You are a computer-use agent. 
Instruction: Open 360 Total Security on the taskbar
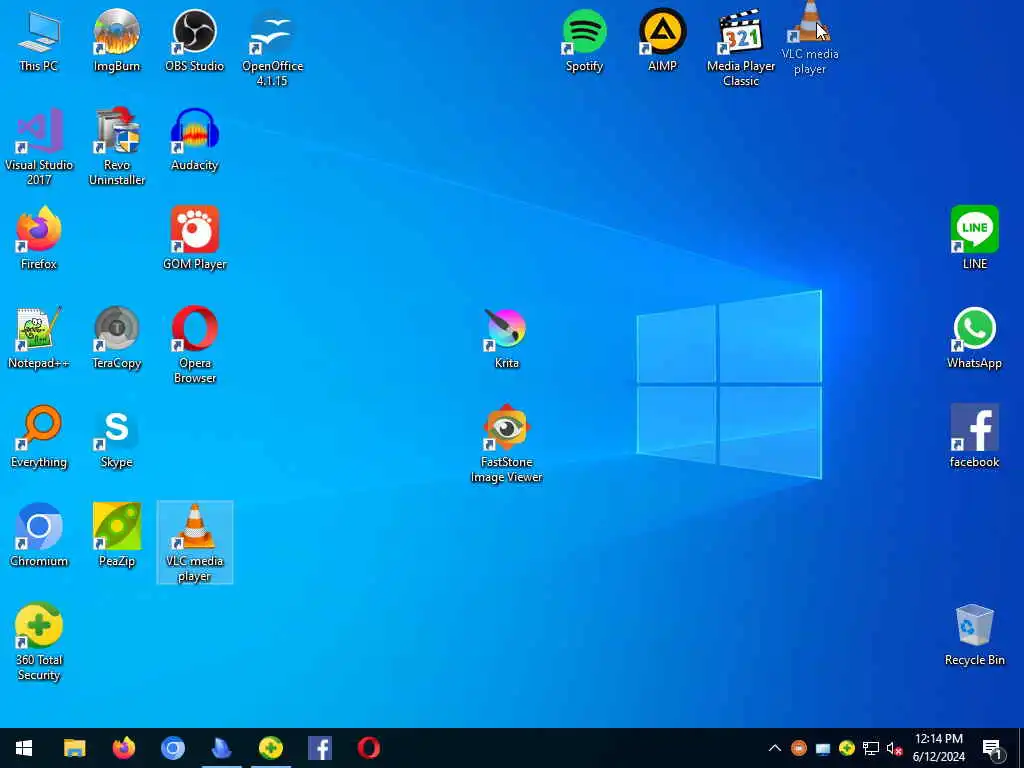click(x=270, y=748)
